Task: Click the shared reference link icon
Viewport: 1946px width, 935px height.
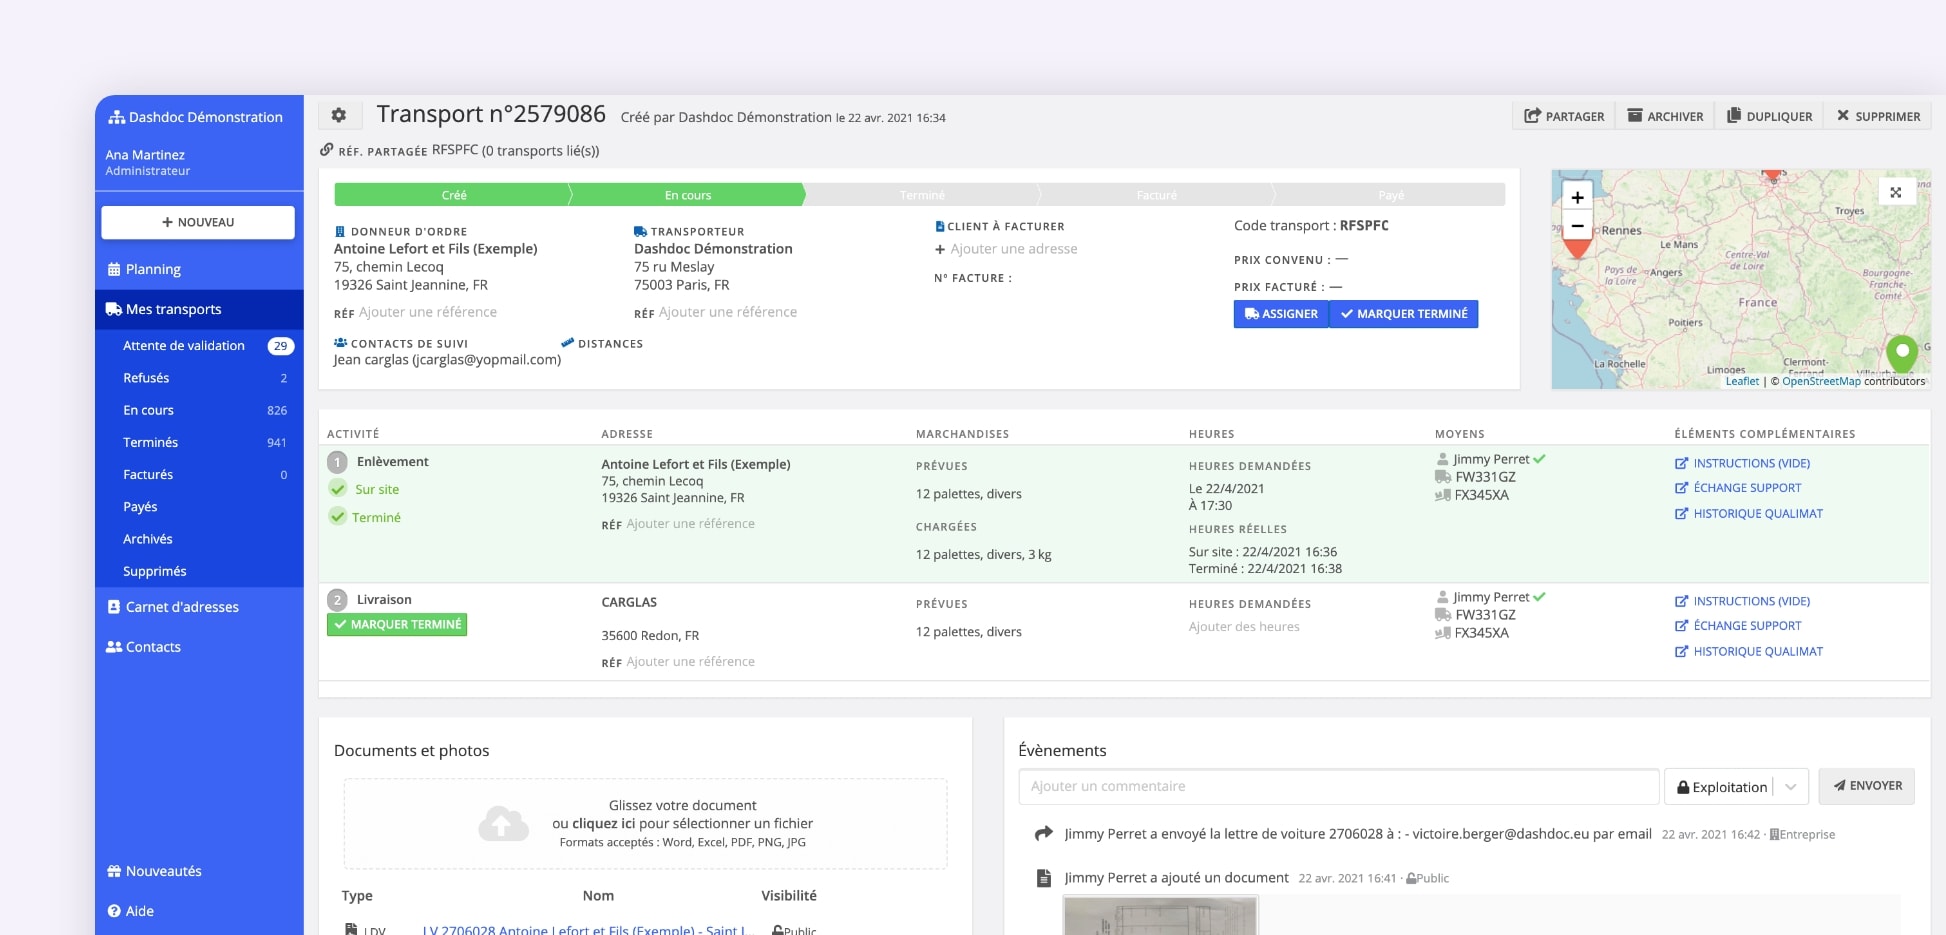Action: pos(327,150)
